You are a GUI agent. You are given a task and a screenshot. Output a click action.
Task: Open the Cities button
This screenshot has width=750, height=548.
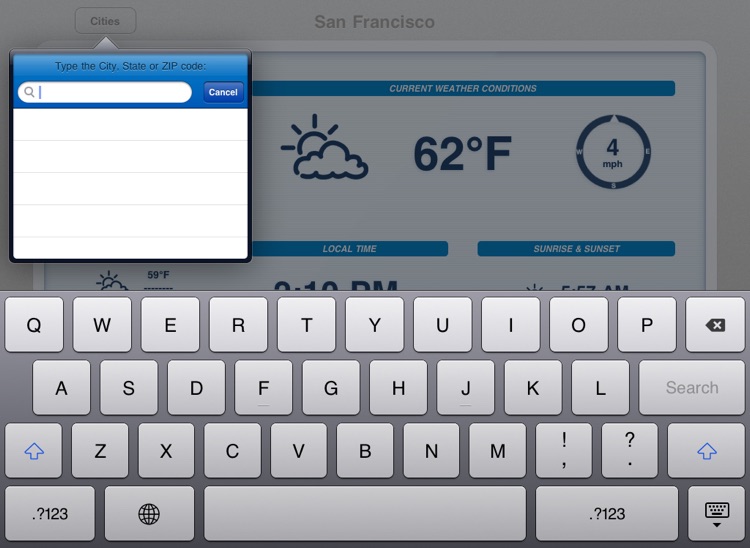[x=105, y=21]
